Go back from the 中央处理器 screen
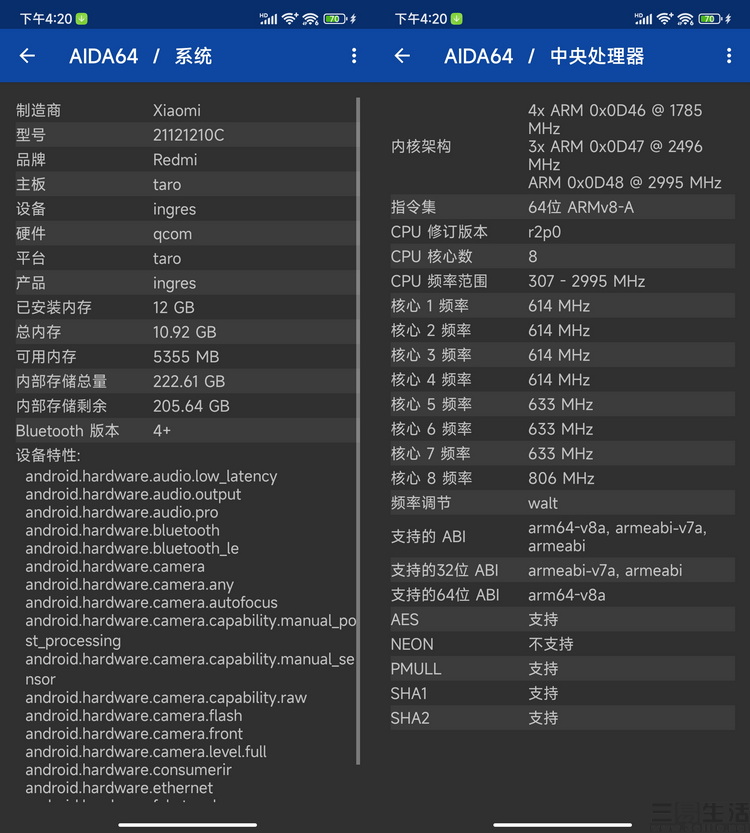Viewport: 750px width, 833px height. coord(402,56)
